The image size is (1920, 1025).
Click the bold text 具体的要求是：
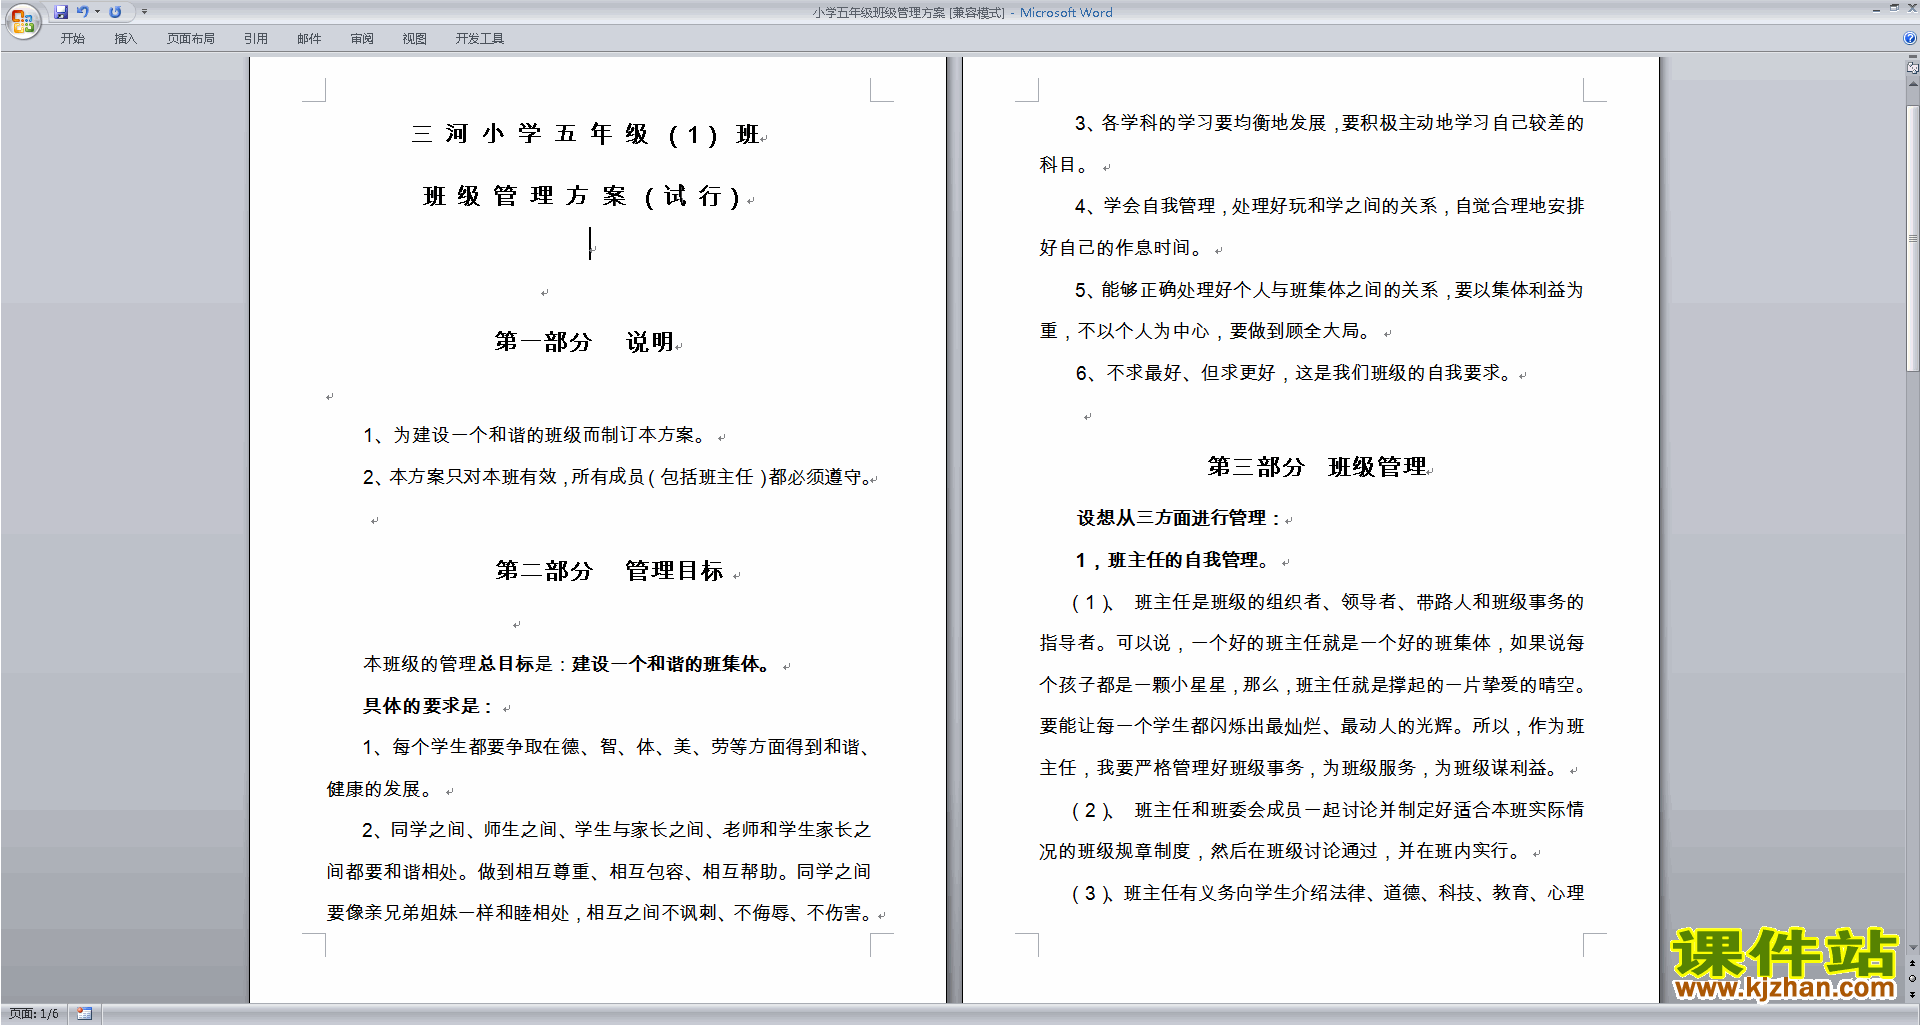(428, 706)
